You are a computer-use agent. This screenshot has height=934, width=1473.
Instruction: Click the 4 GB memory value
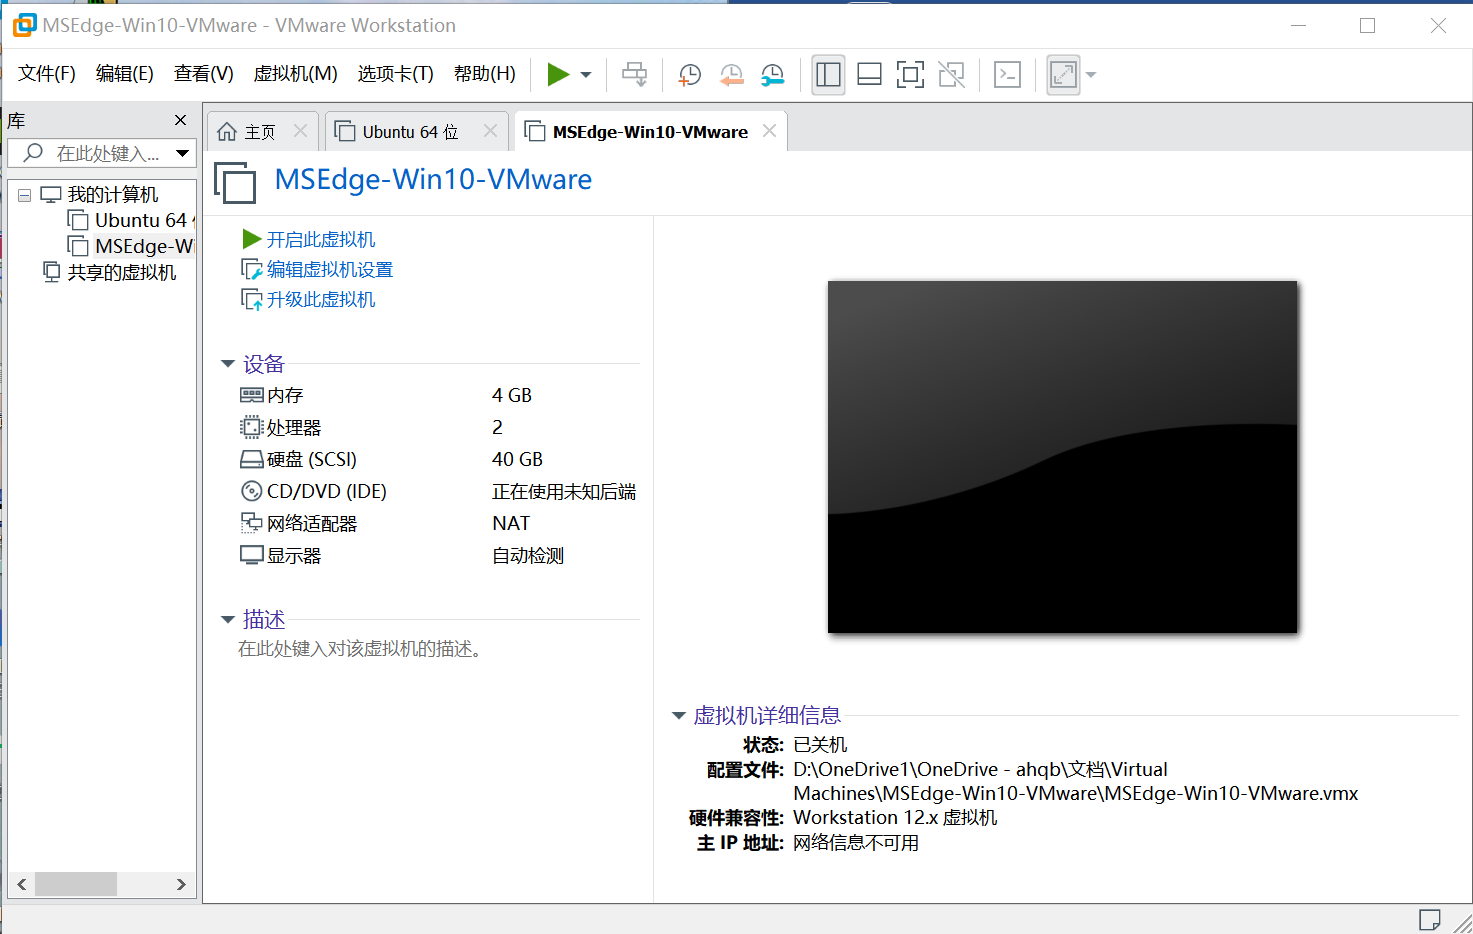click(512, 395)
